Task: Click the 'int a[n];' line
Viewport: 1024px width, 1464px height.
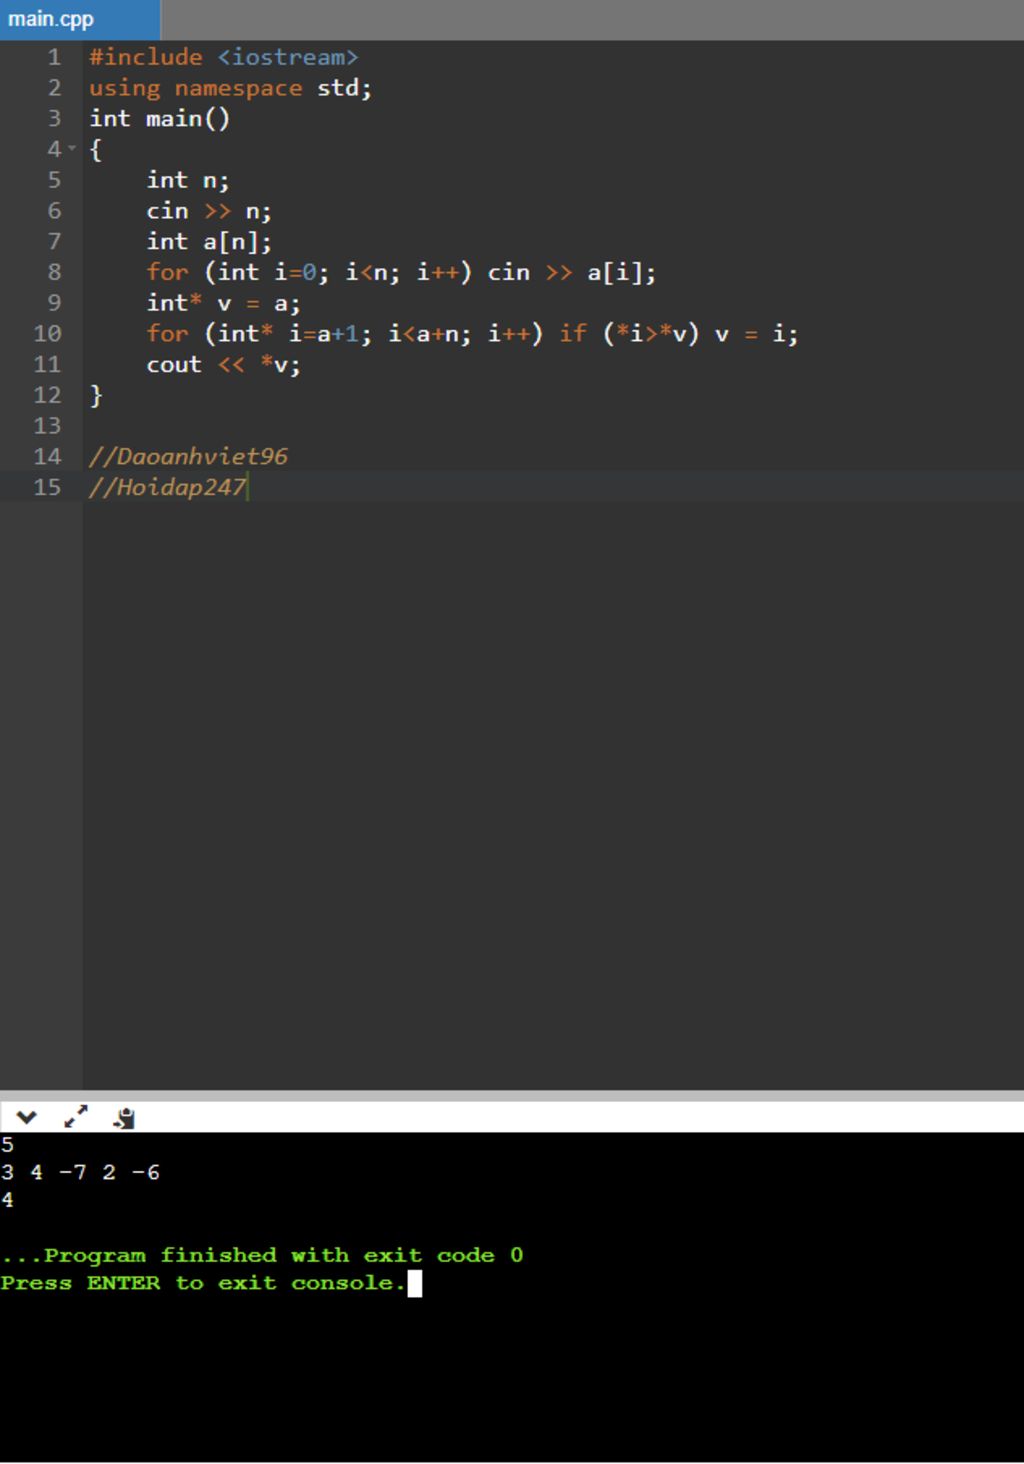Action: (x=208, y=241)
